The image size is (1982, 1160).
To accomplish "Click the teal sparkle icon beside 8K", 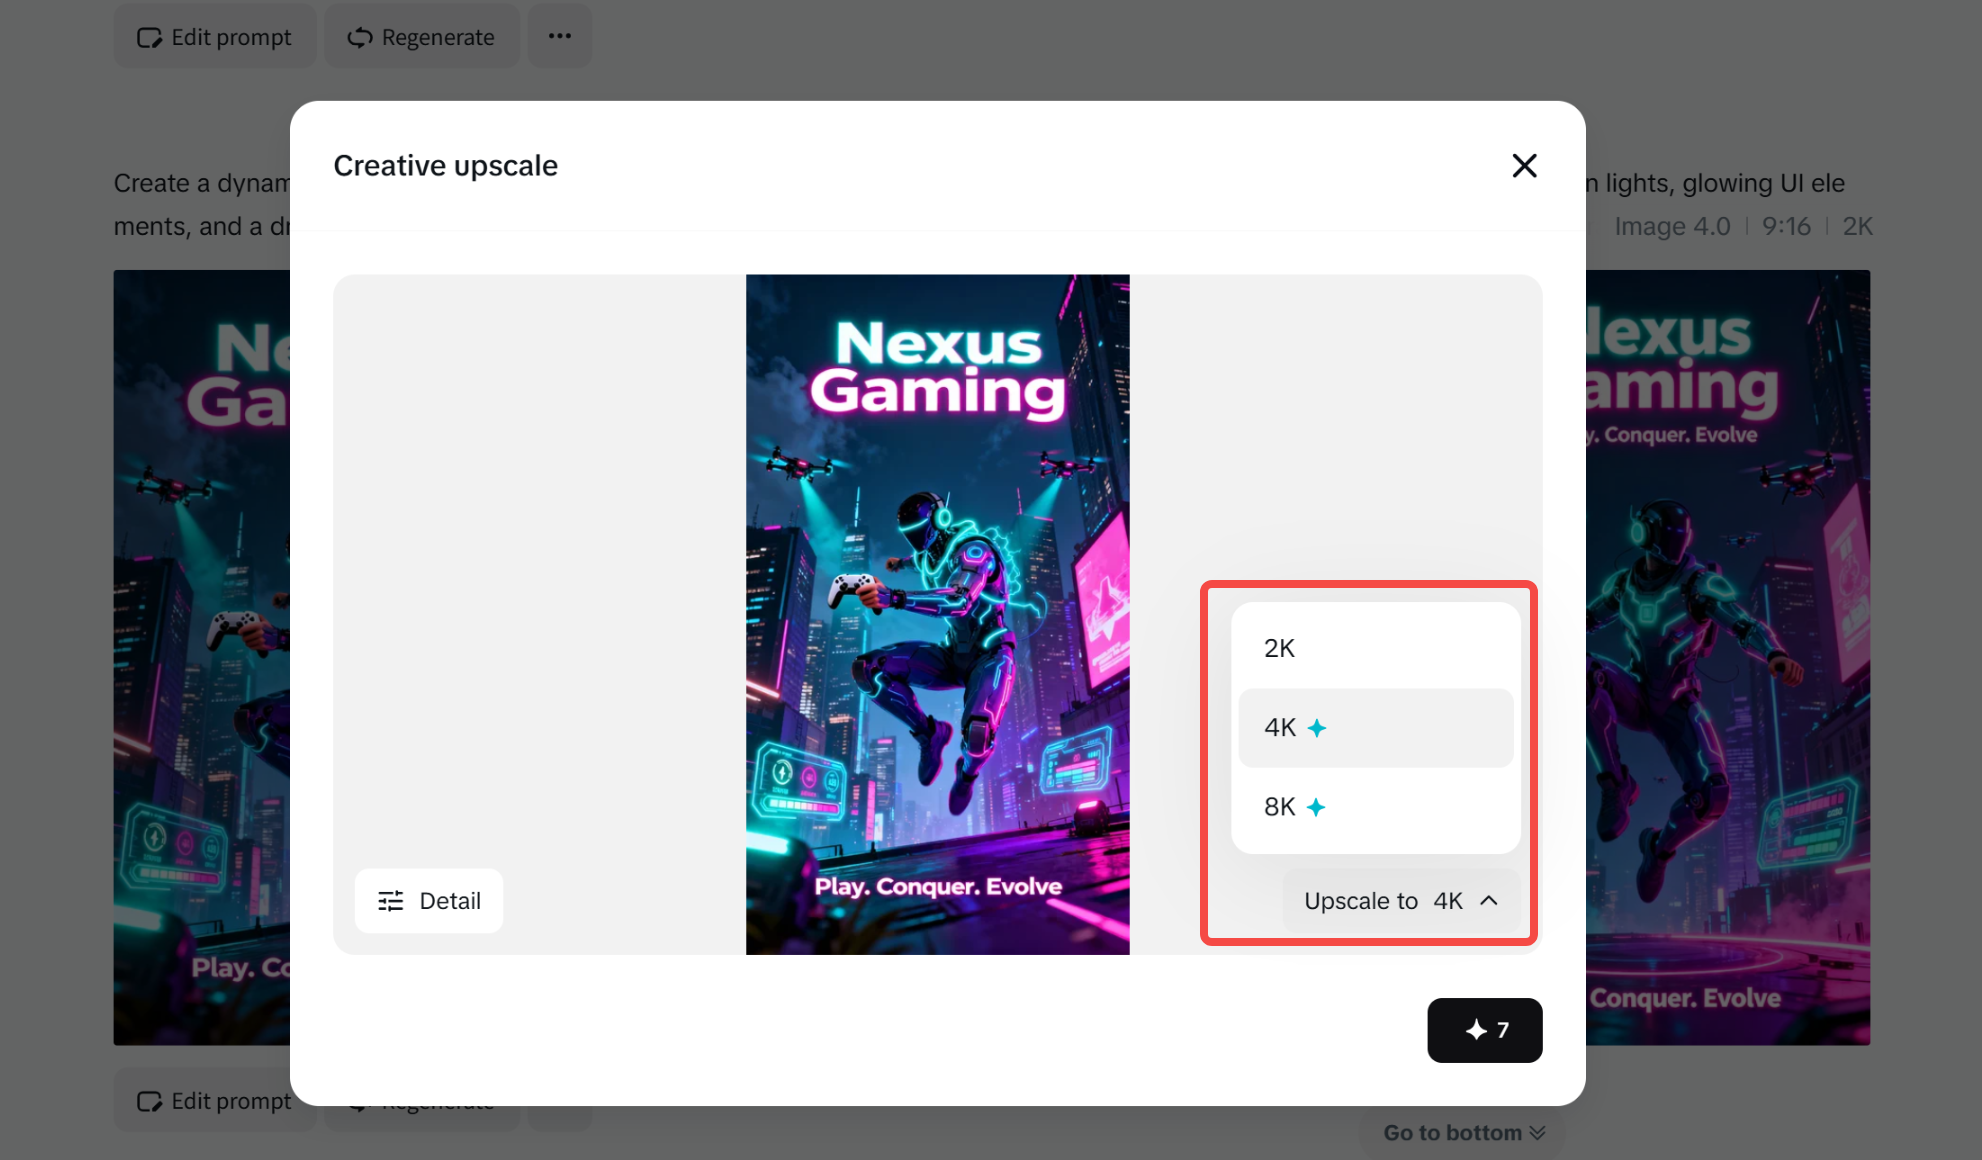I will 1316,807.
